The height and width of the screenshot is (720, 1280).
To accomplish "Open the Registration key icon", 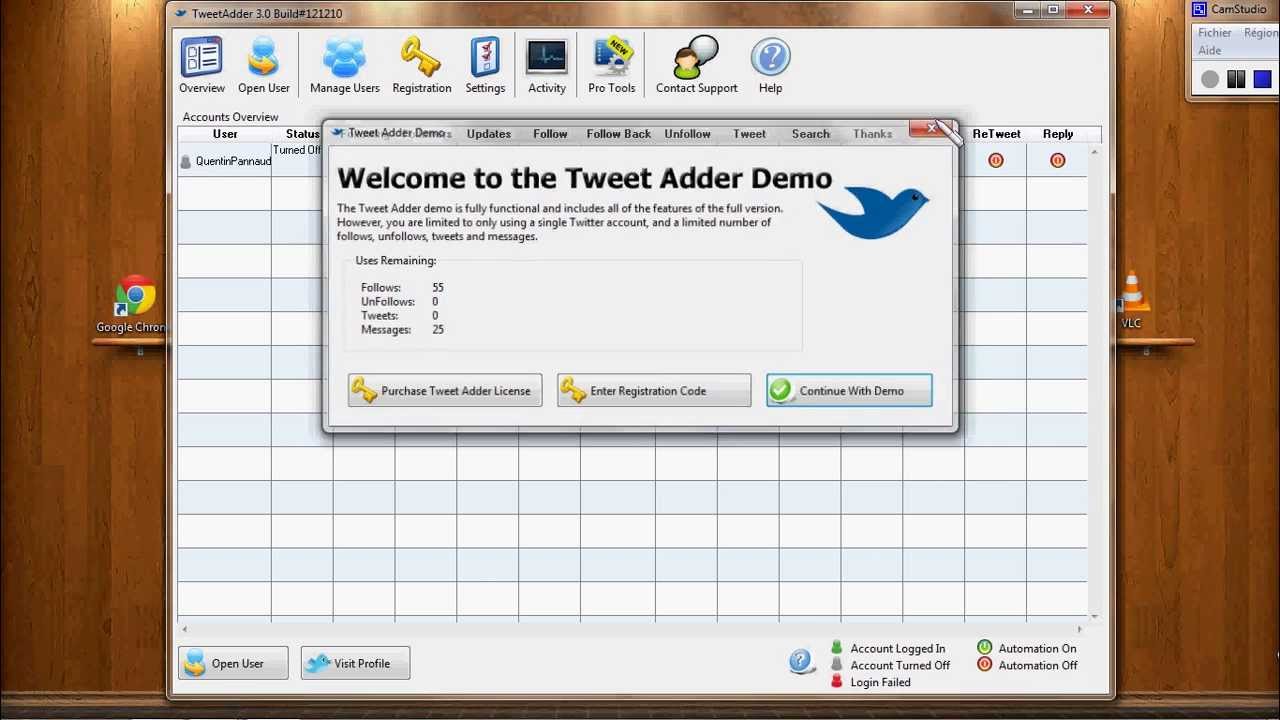I will click(x=422, y=66).
